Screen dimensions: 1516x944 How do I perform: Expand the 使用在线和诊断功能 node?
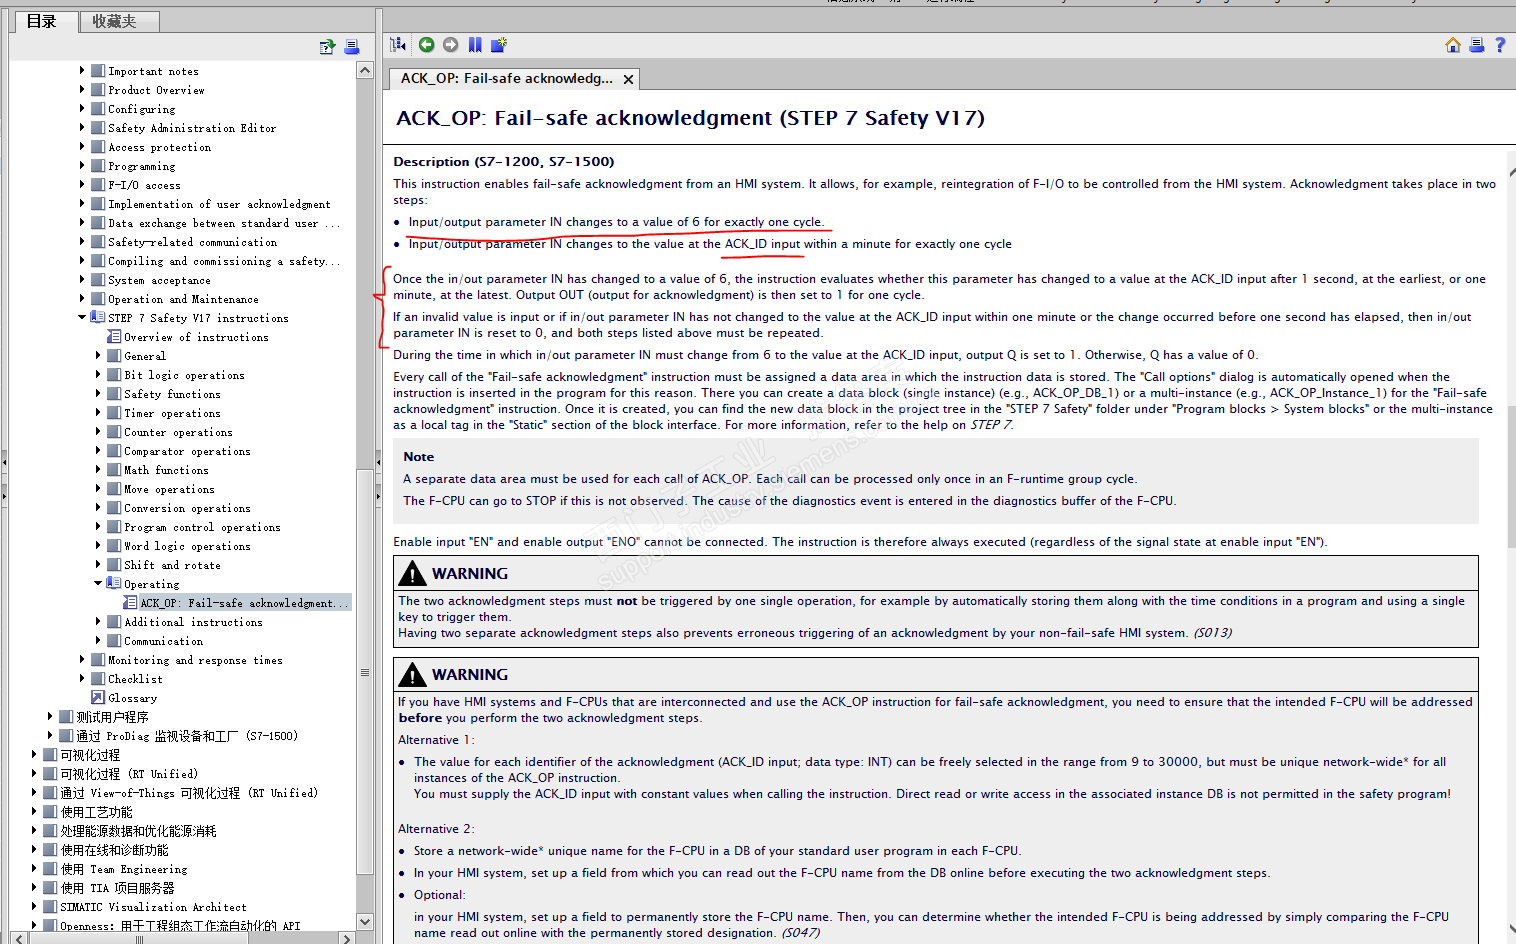pyautogui.click(x=34, y=849)
